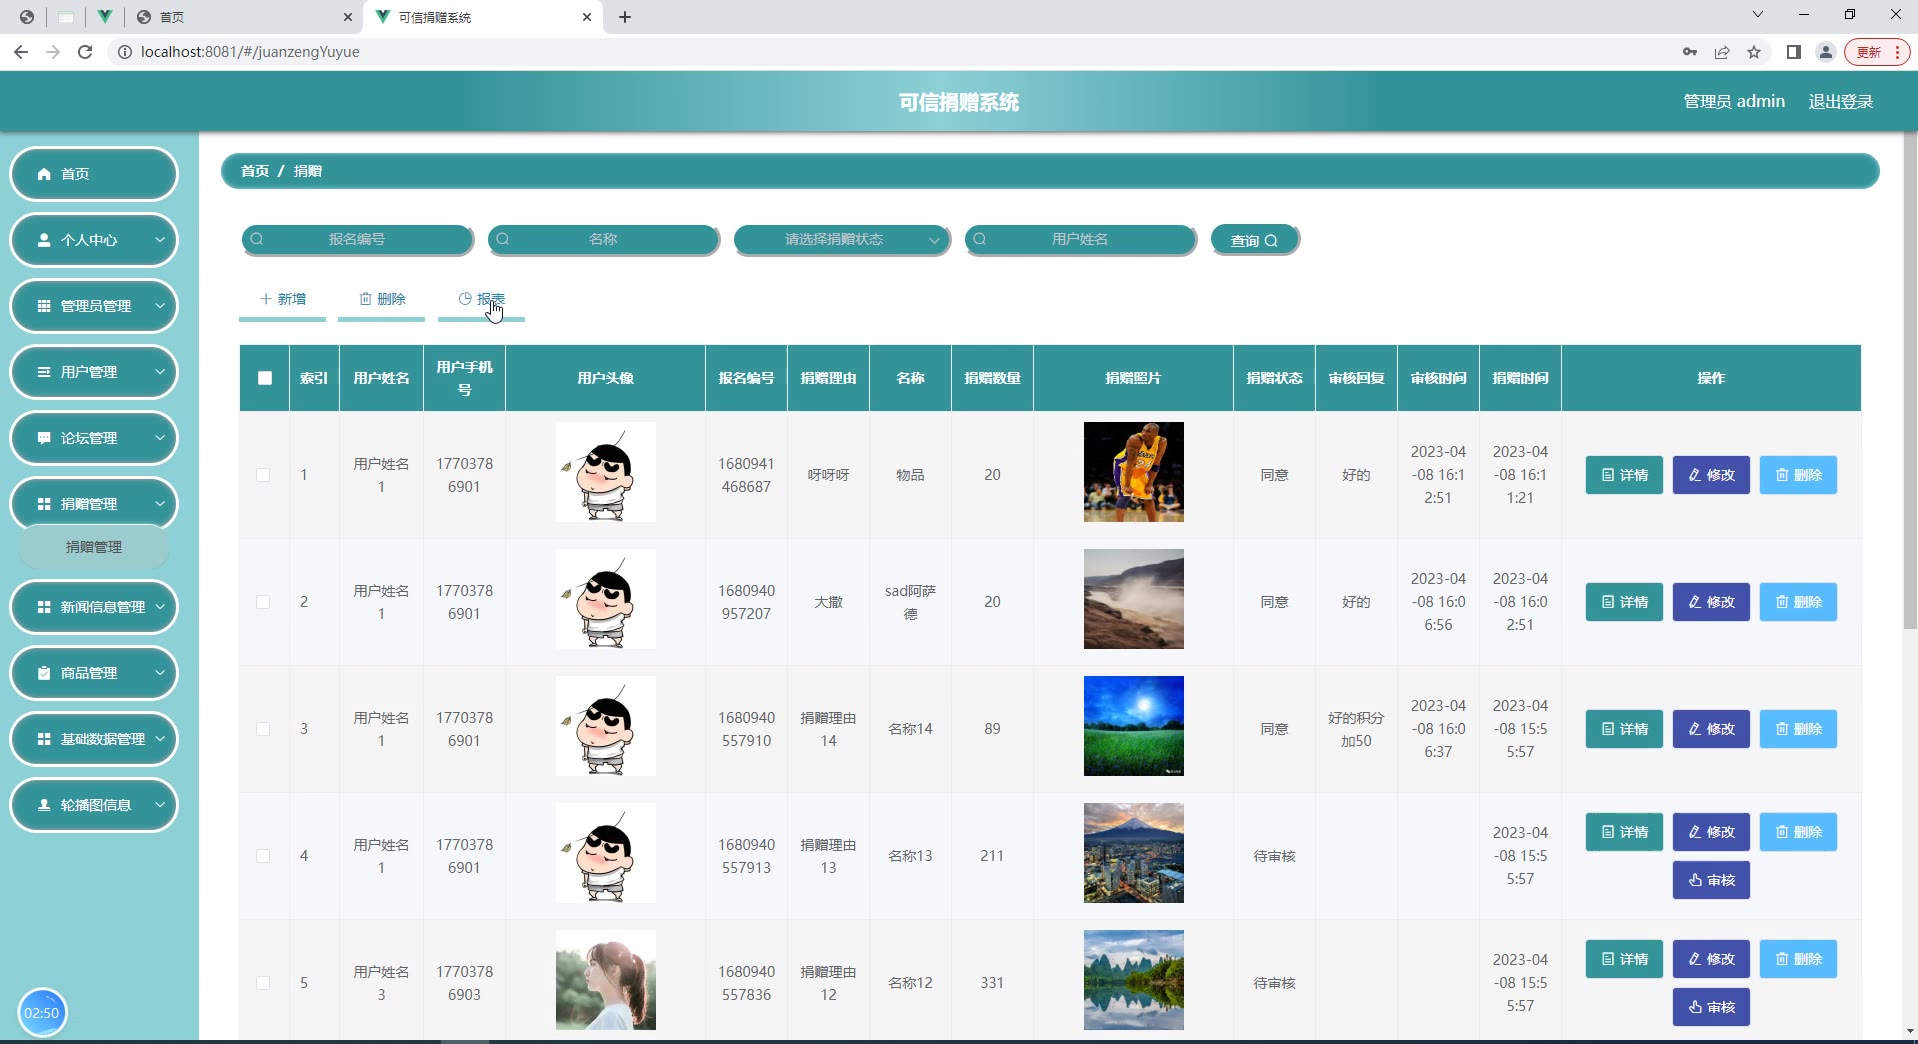Image resolution: width=1918 pixels, height=1044 pixels.
Task: Click the 查询 search button
Action: [x=1254, y=240]
